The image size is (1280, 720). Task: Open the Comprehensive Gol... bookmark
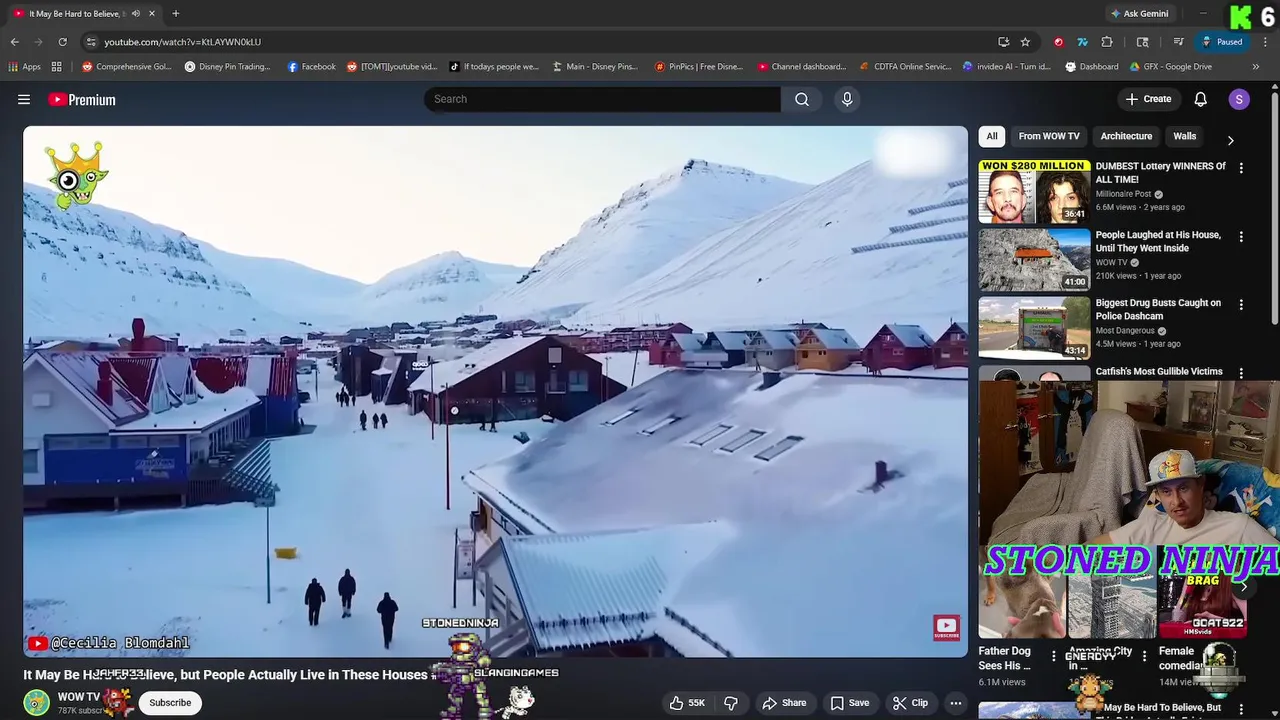point(126,67)
